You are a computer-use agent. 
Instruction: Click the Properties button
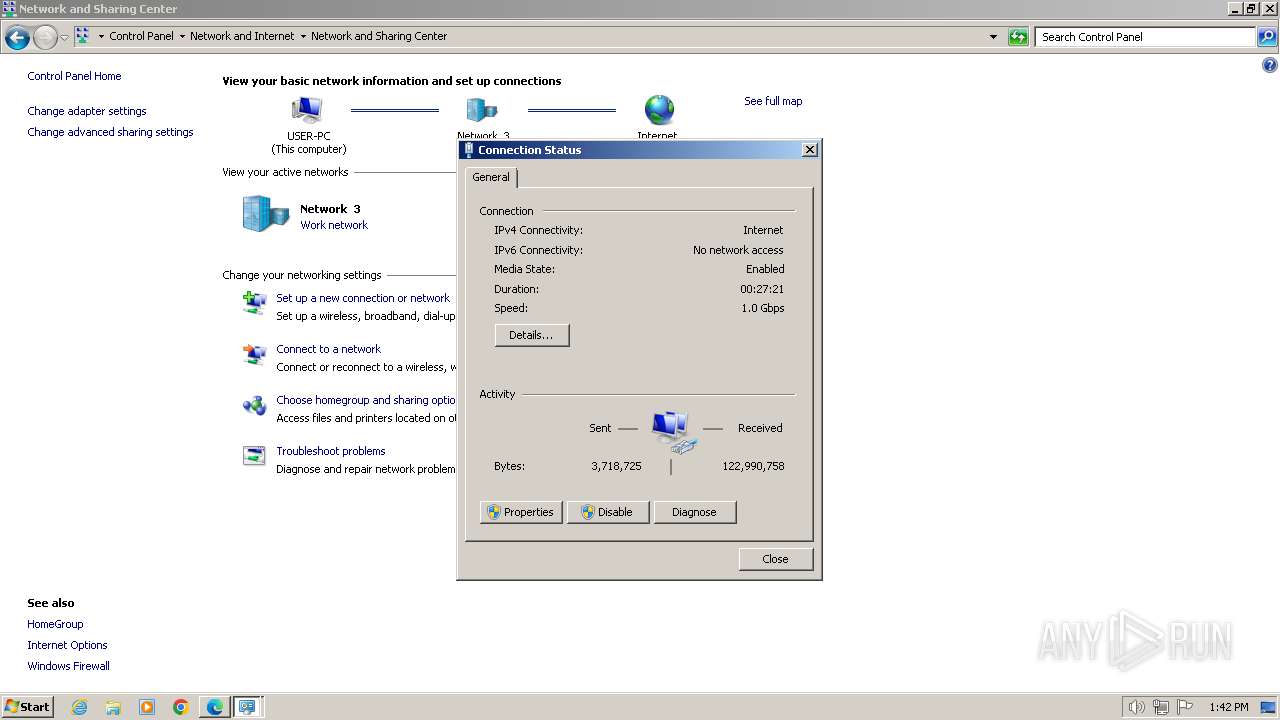point(521,512)
